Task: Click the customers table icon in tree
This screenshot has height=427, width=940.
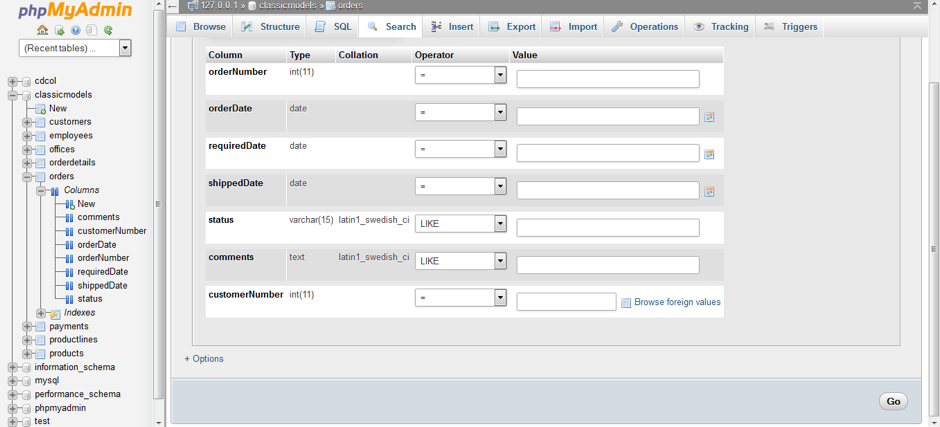Action: pyautogui.click(x=41, y=122)
